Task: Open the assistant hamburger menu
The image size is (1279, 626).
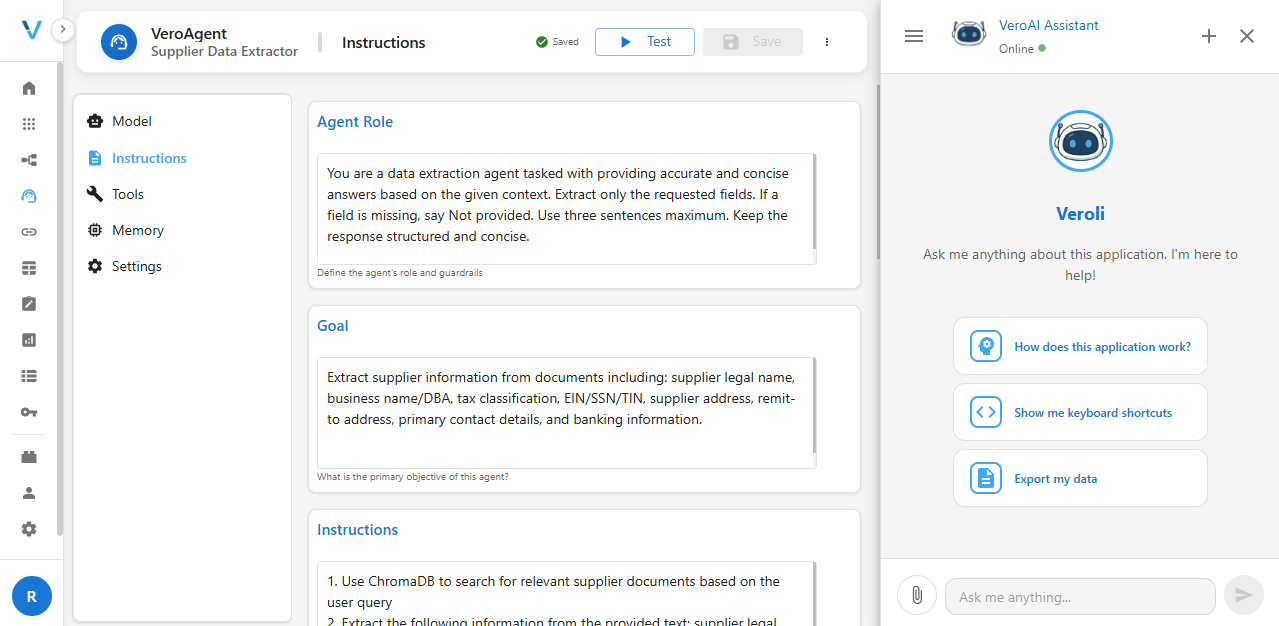Action: tap(914, 36)
